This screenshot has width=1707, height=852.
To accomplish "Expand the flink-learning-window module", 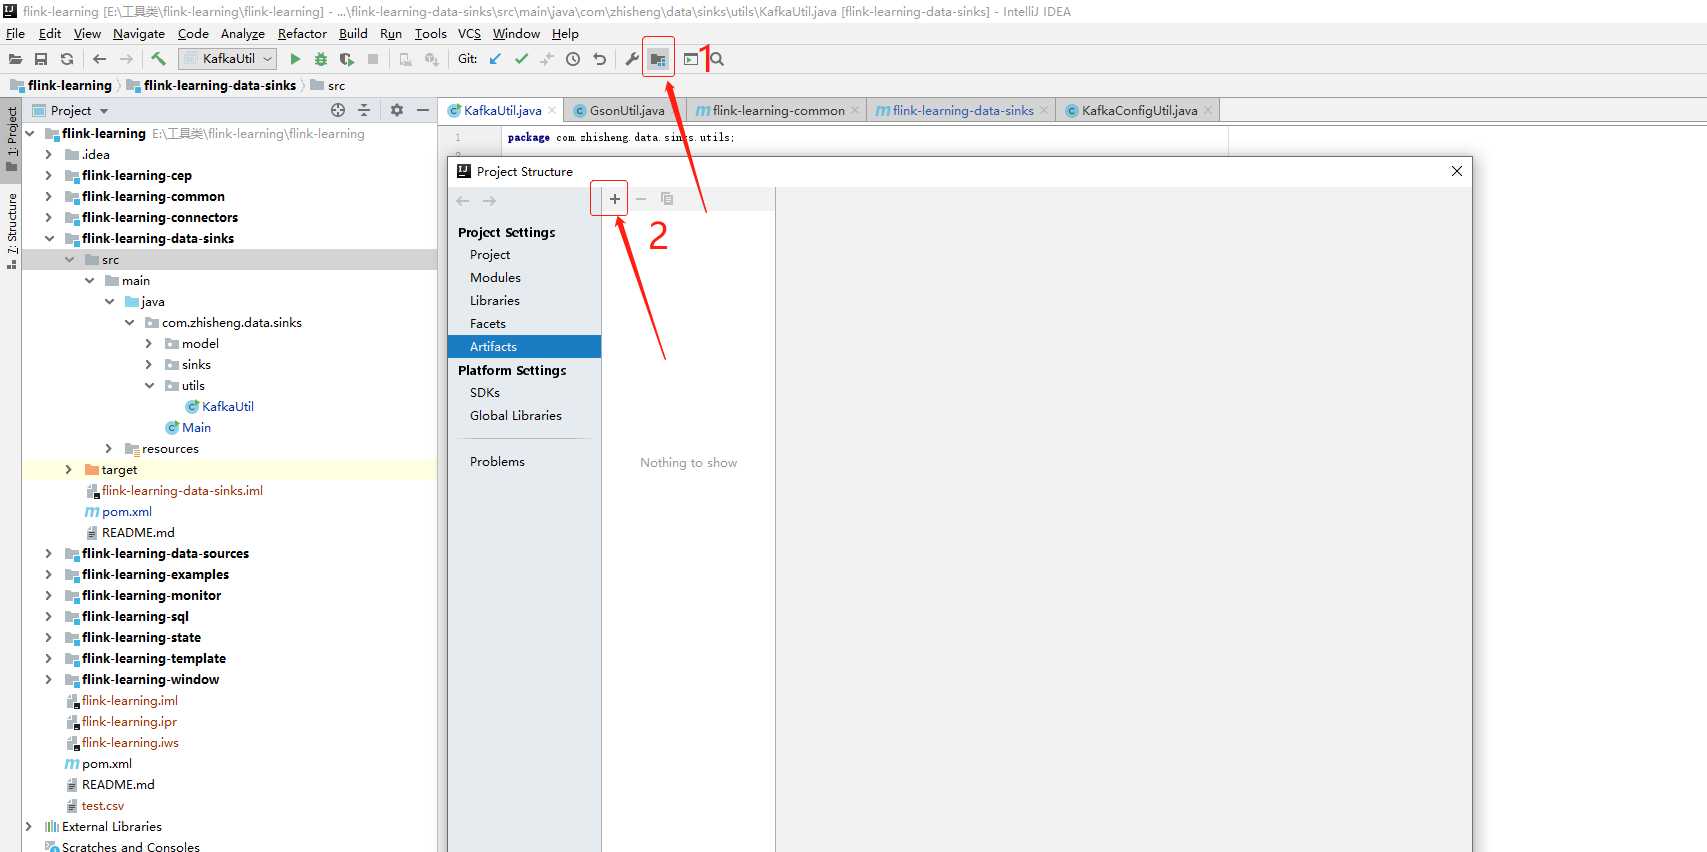I will coord(49,679).
